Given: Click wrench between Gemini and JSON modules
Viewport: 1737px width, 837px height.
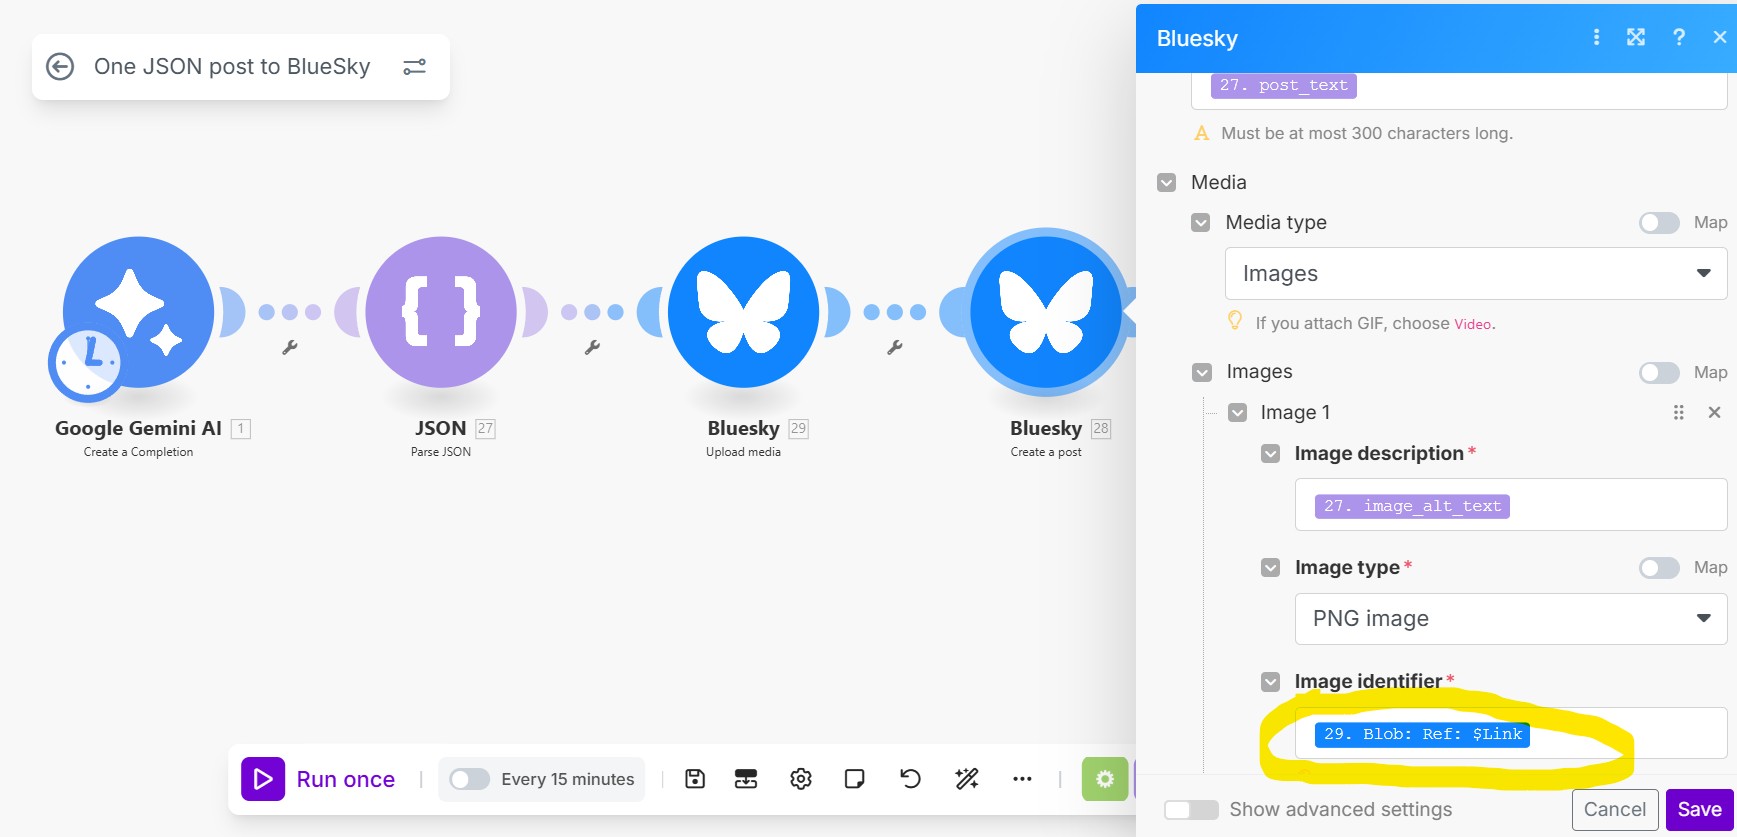Looking at the screenshot, I should pos(290,348).
